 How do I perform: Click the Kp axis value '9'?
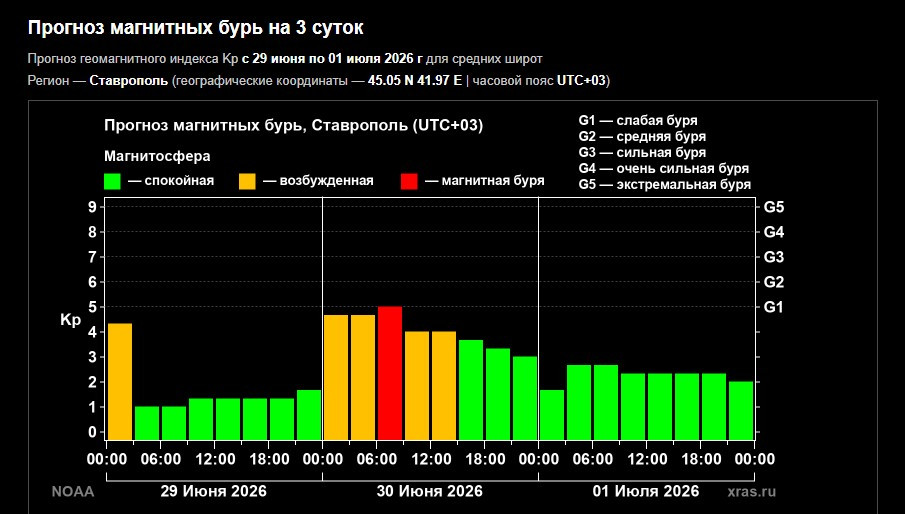pos(92,207)
